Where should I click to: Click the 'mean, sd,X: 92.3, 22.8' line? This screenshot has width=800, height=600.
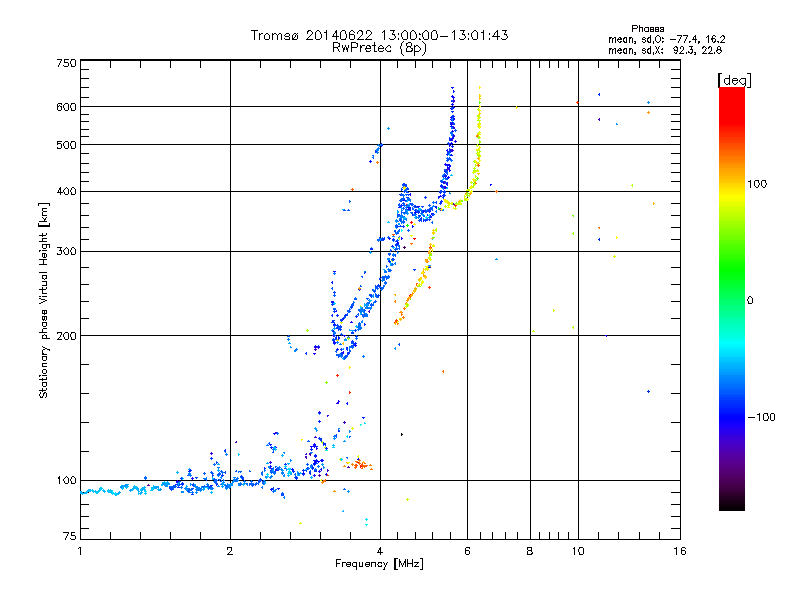pos(665,50)
